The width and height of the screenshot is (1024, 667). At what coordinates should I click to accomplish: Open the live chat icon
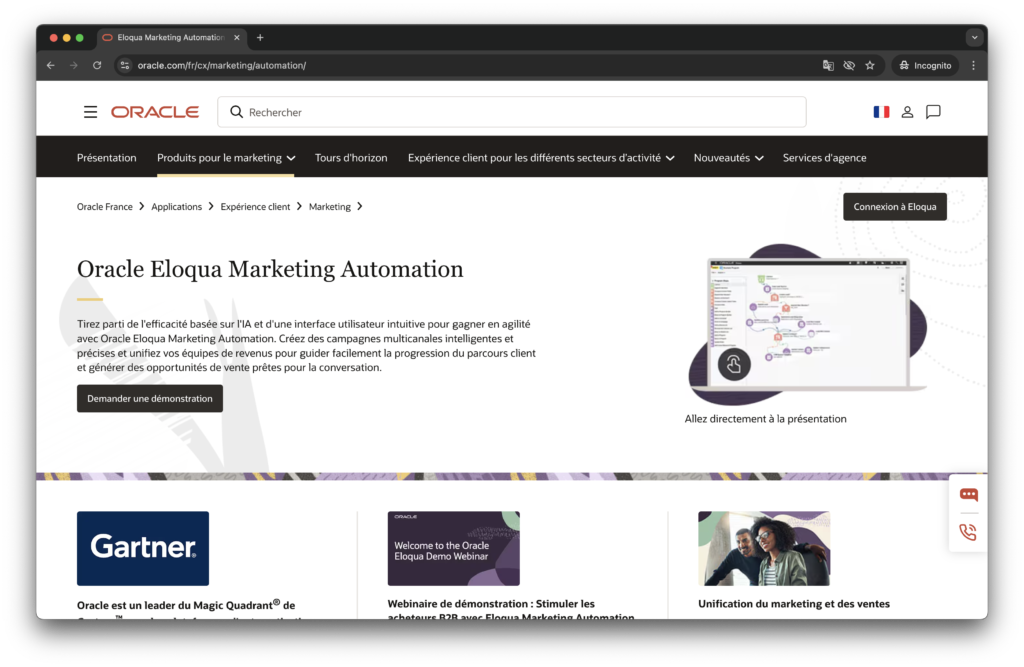(x=967, y=494)
